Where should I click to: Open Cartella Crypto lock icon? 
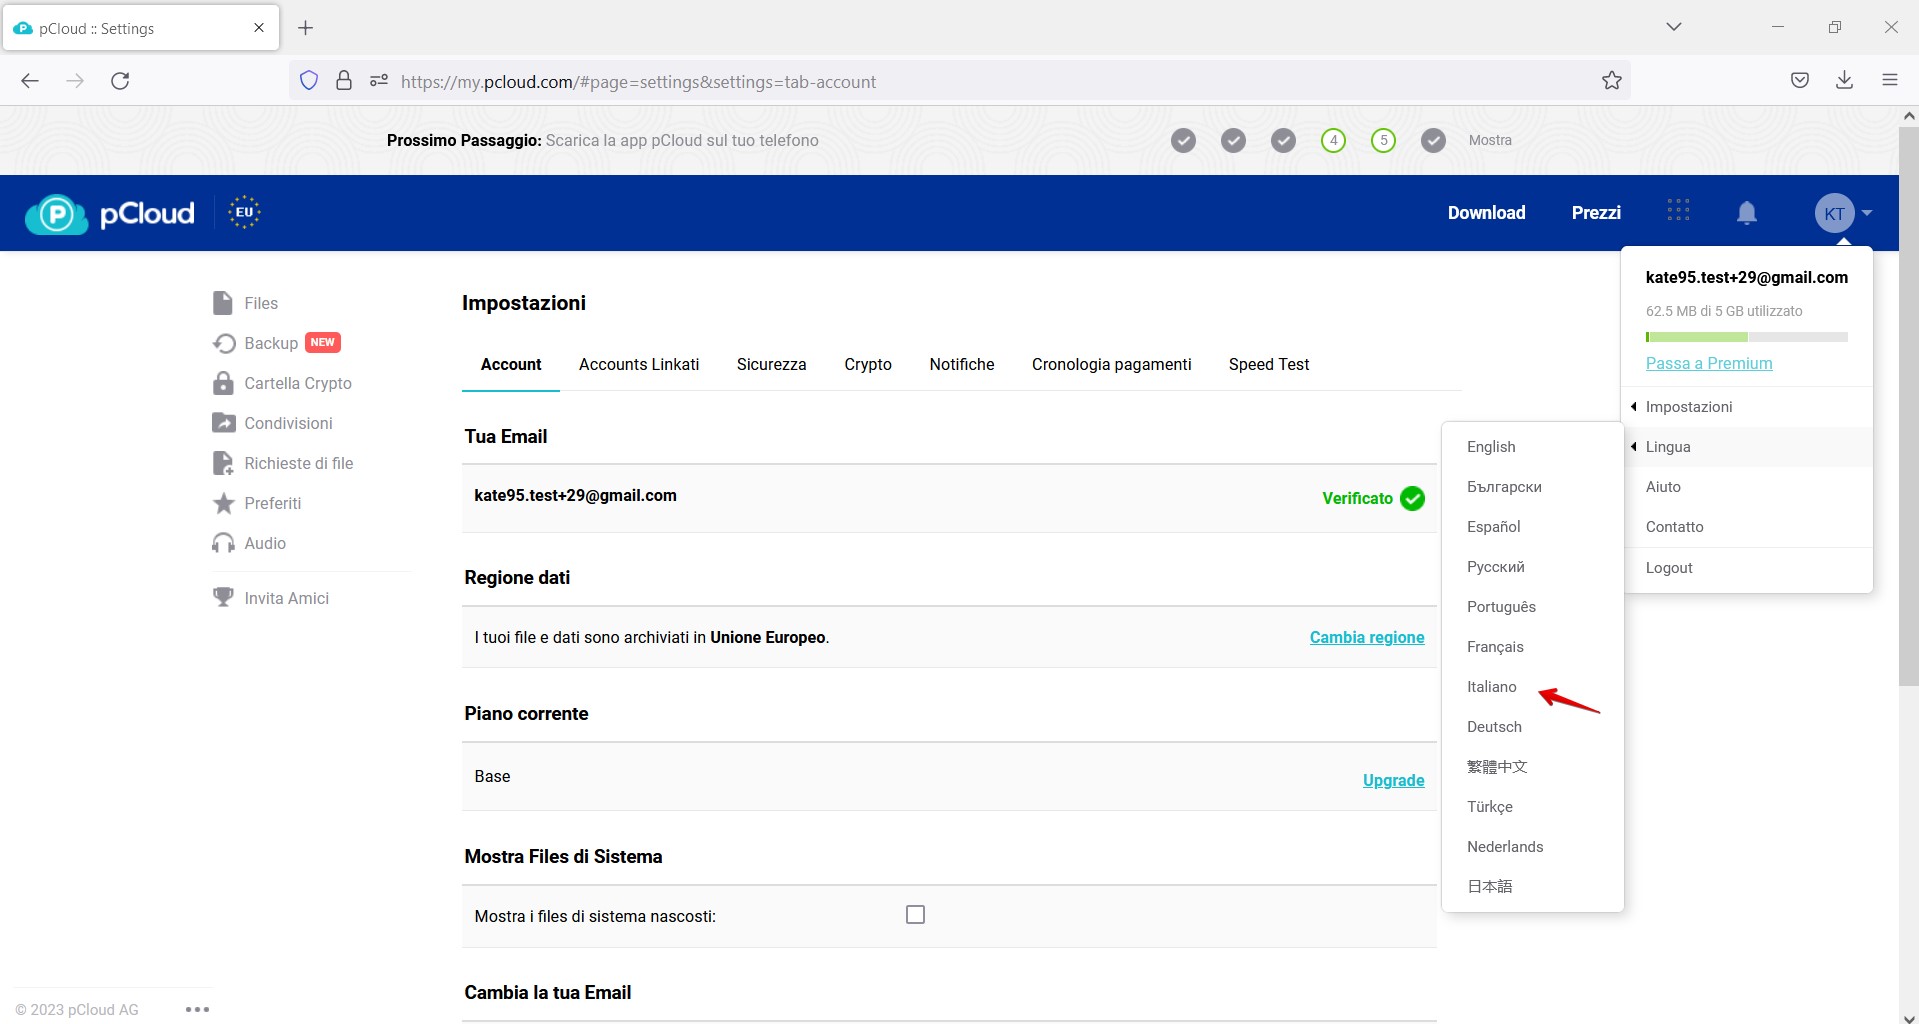point(223,383)
